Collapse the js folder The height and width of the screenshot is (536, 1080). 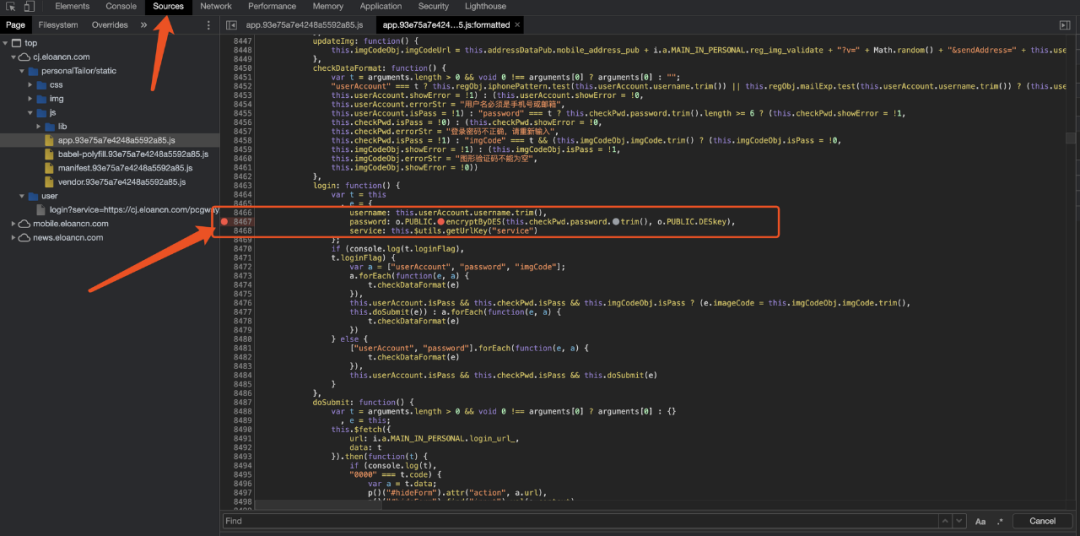point(31,112)
